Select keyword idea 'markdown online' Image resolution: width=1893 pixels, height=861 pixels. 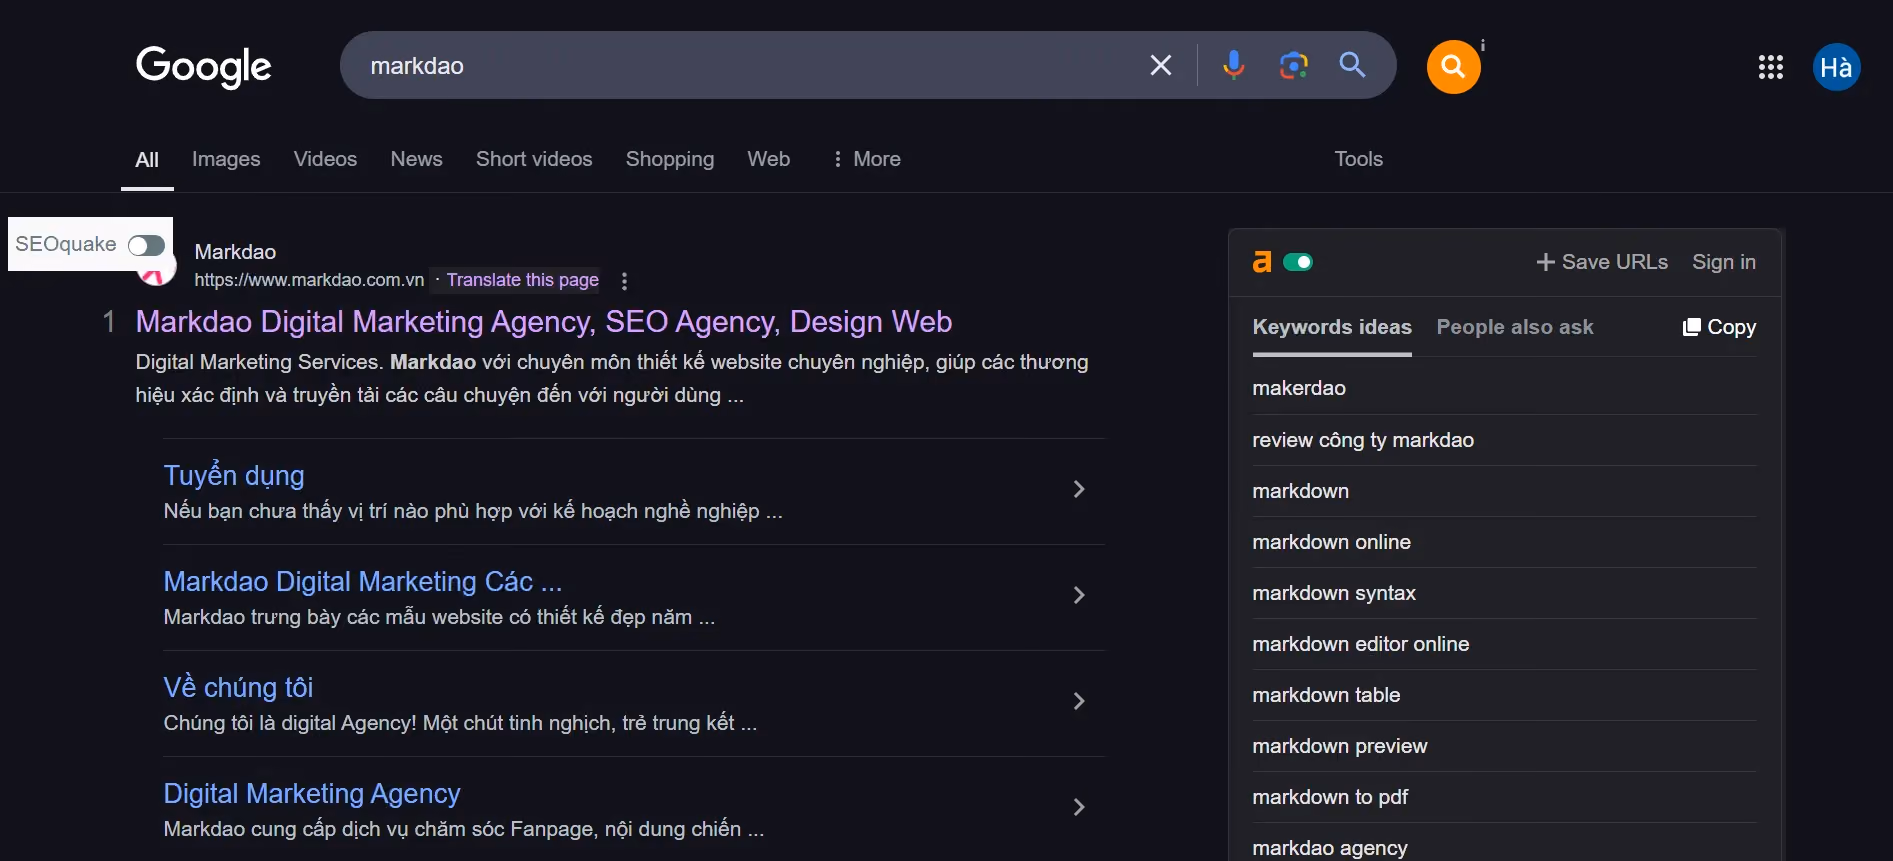tap(1332, 542)
